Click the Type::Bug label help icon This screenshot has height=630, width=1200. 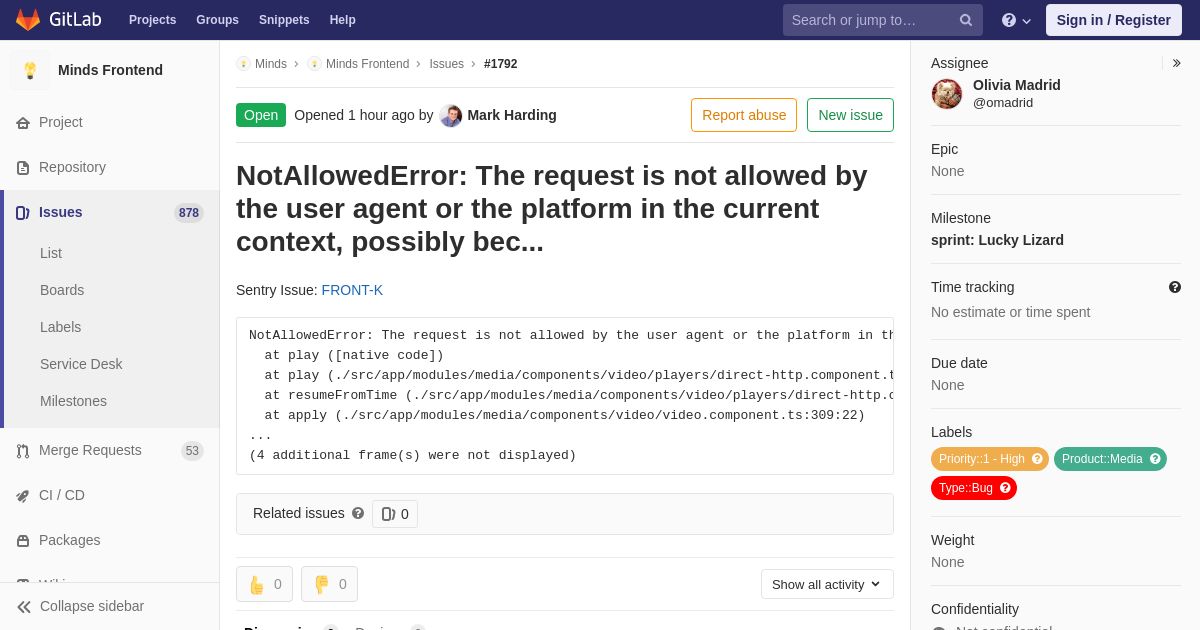coord(1005,488)
